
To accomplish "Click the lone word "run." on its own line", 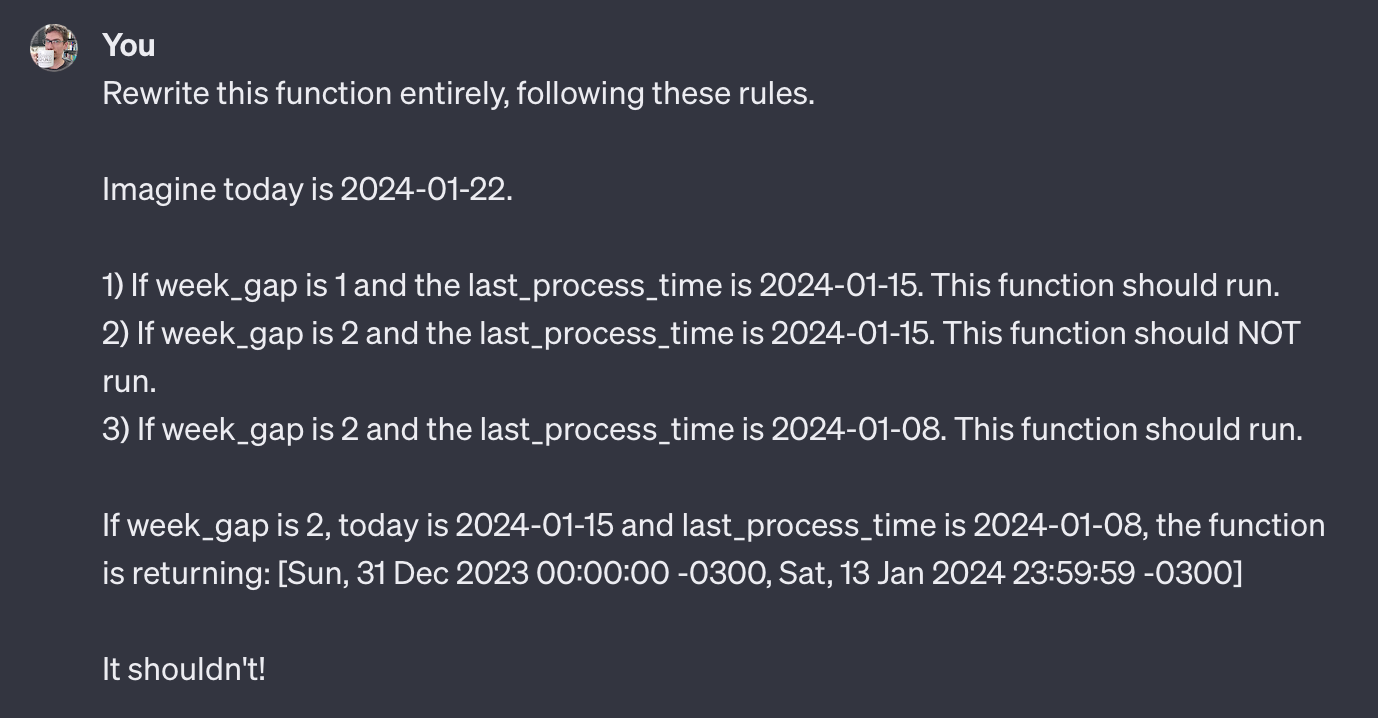I will click(130, 382).
